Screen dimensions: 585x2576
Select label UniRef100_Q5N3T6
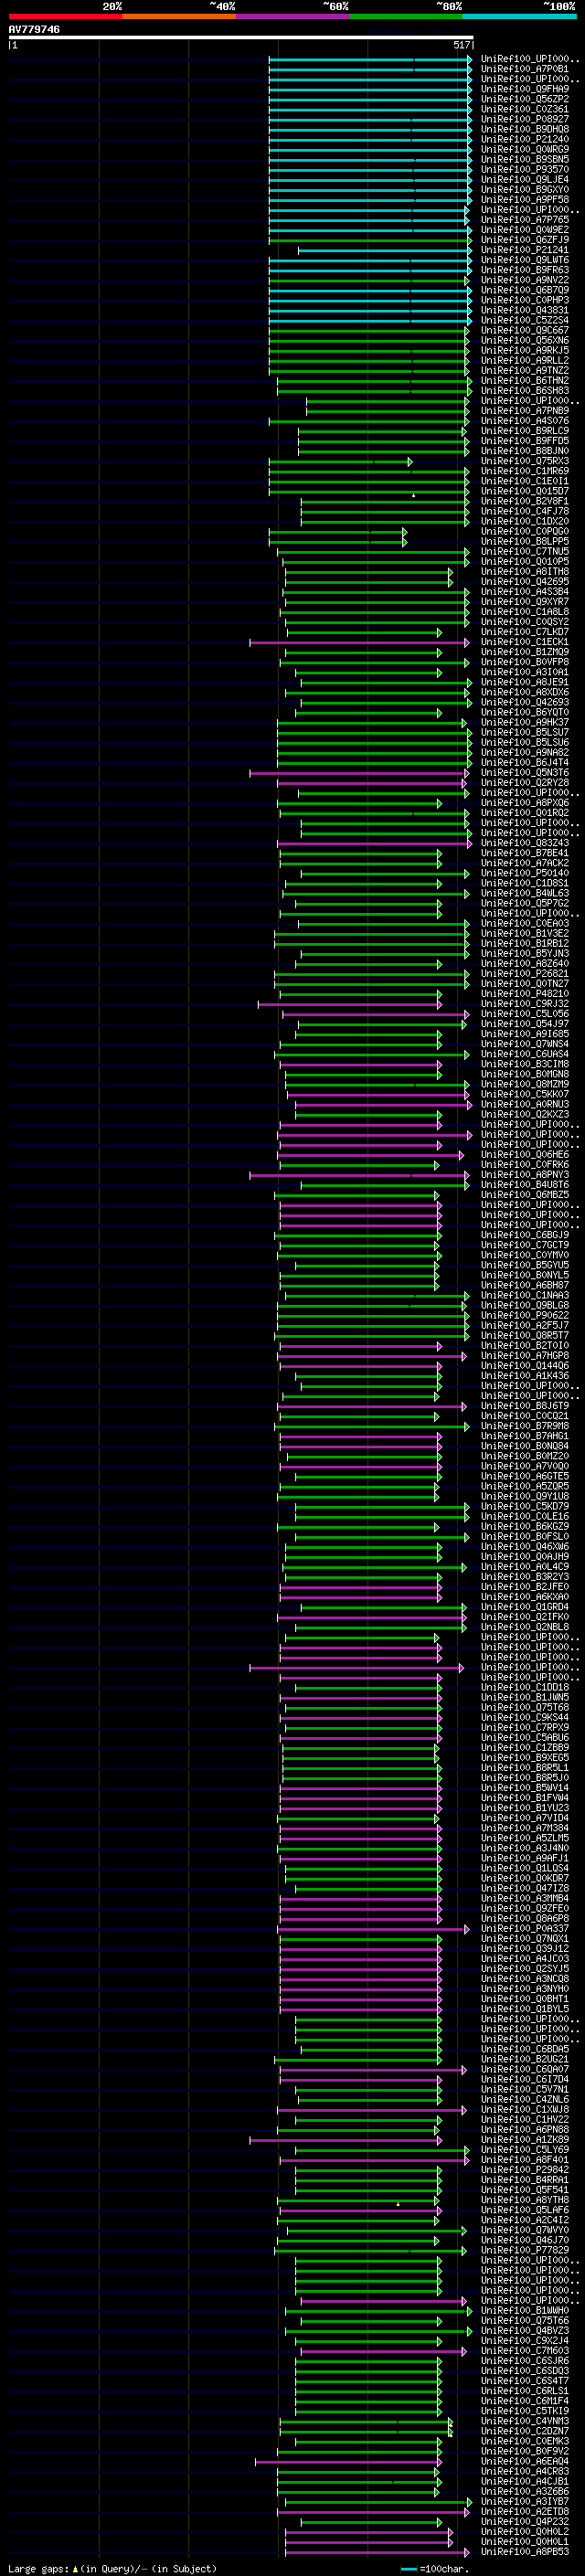point(524,772)
